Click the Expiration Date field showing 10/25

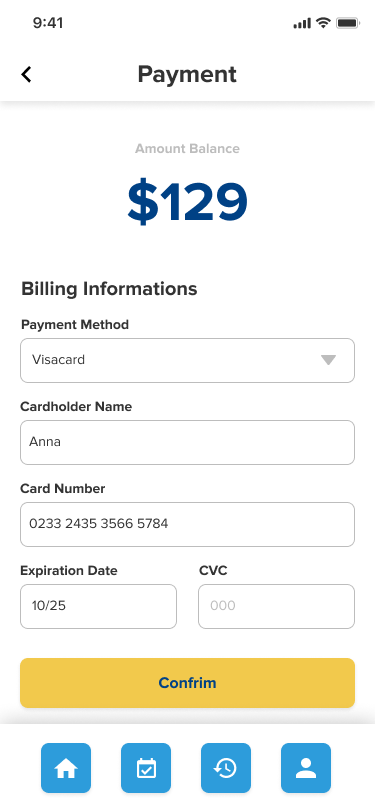(98, 606)
